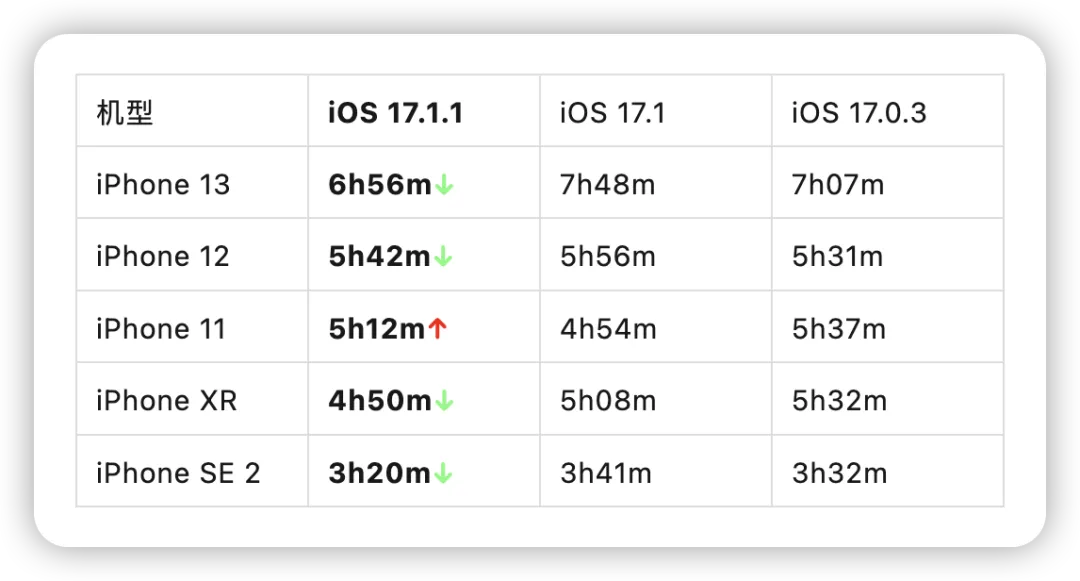This screenshot has width=1080, height=581.
Task: Click the green down arrow beside 6h56m
Action: 444,185
